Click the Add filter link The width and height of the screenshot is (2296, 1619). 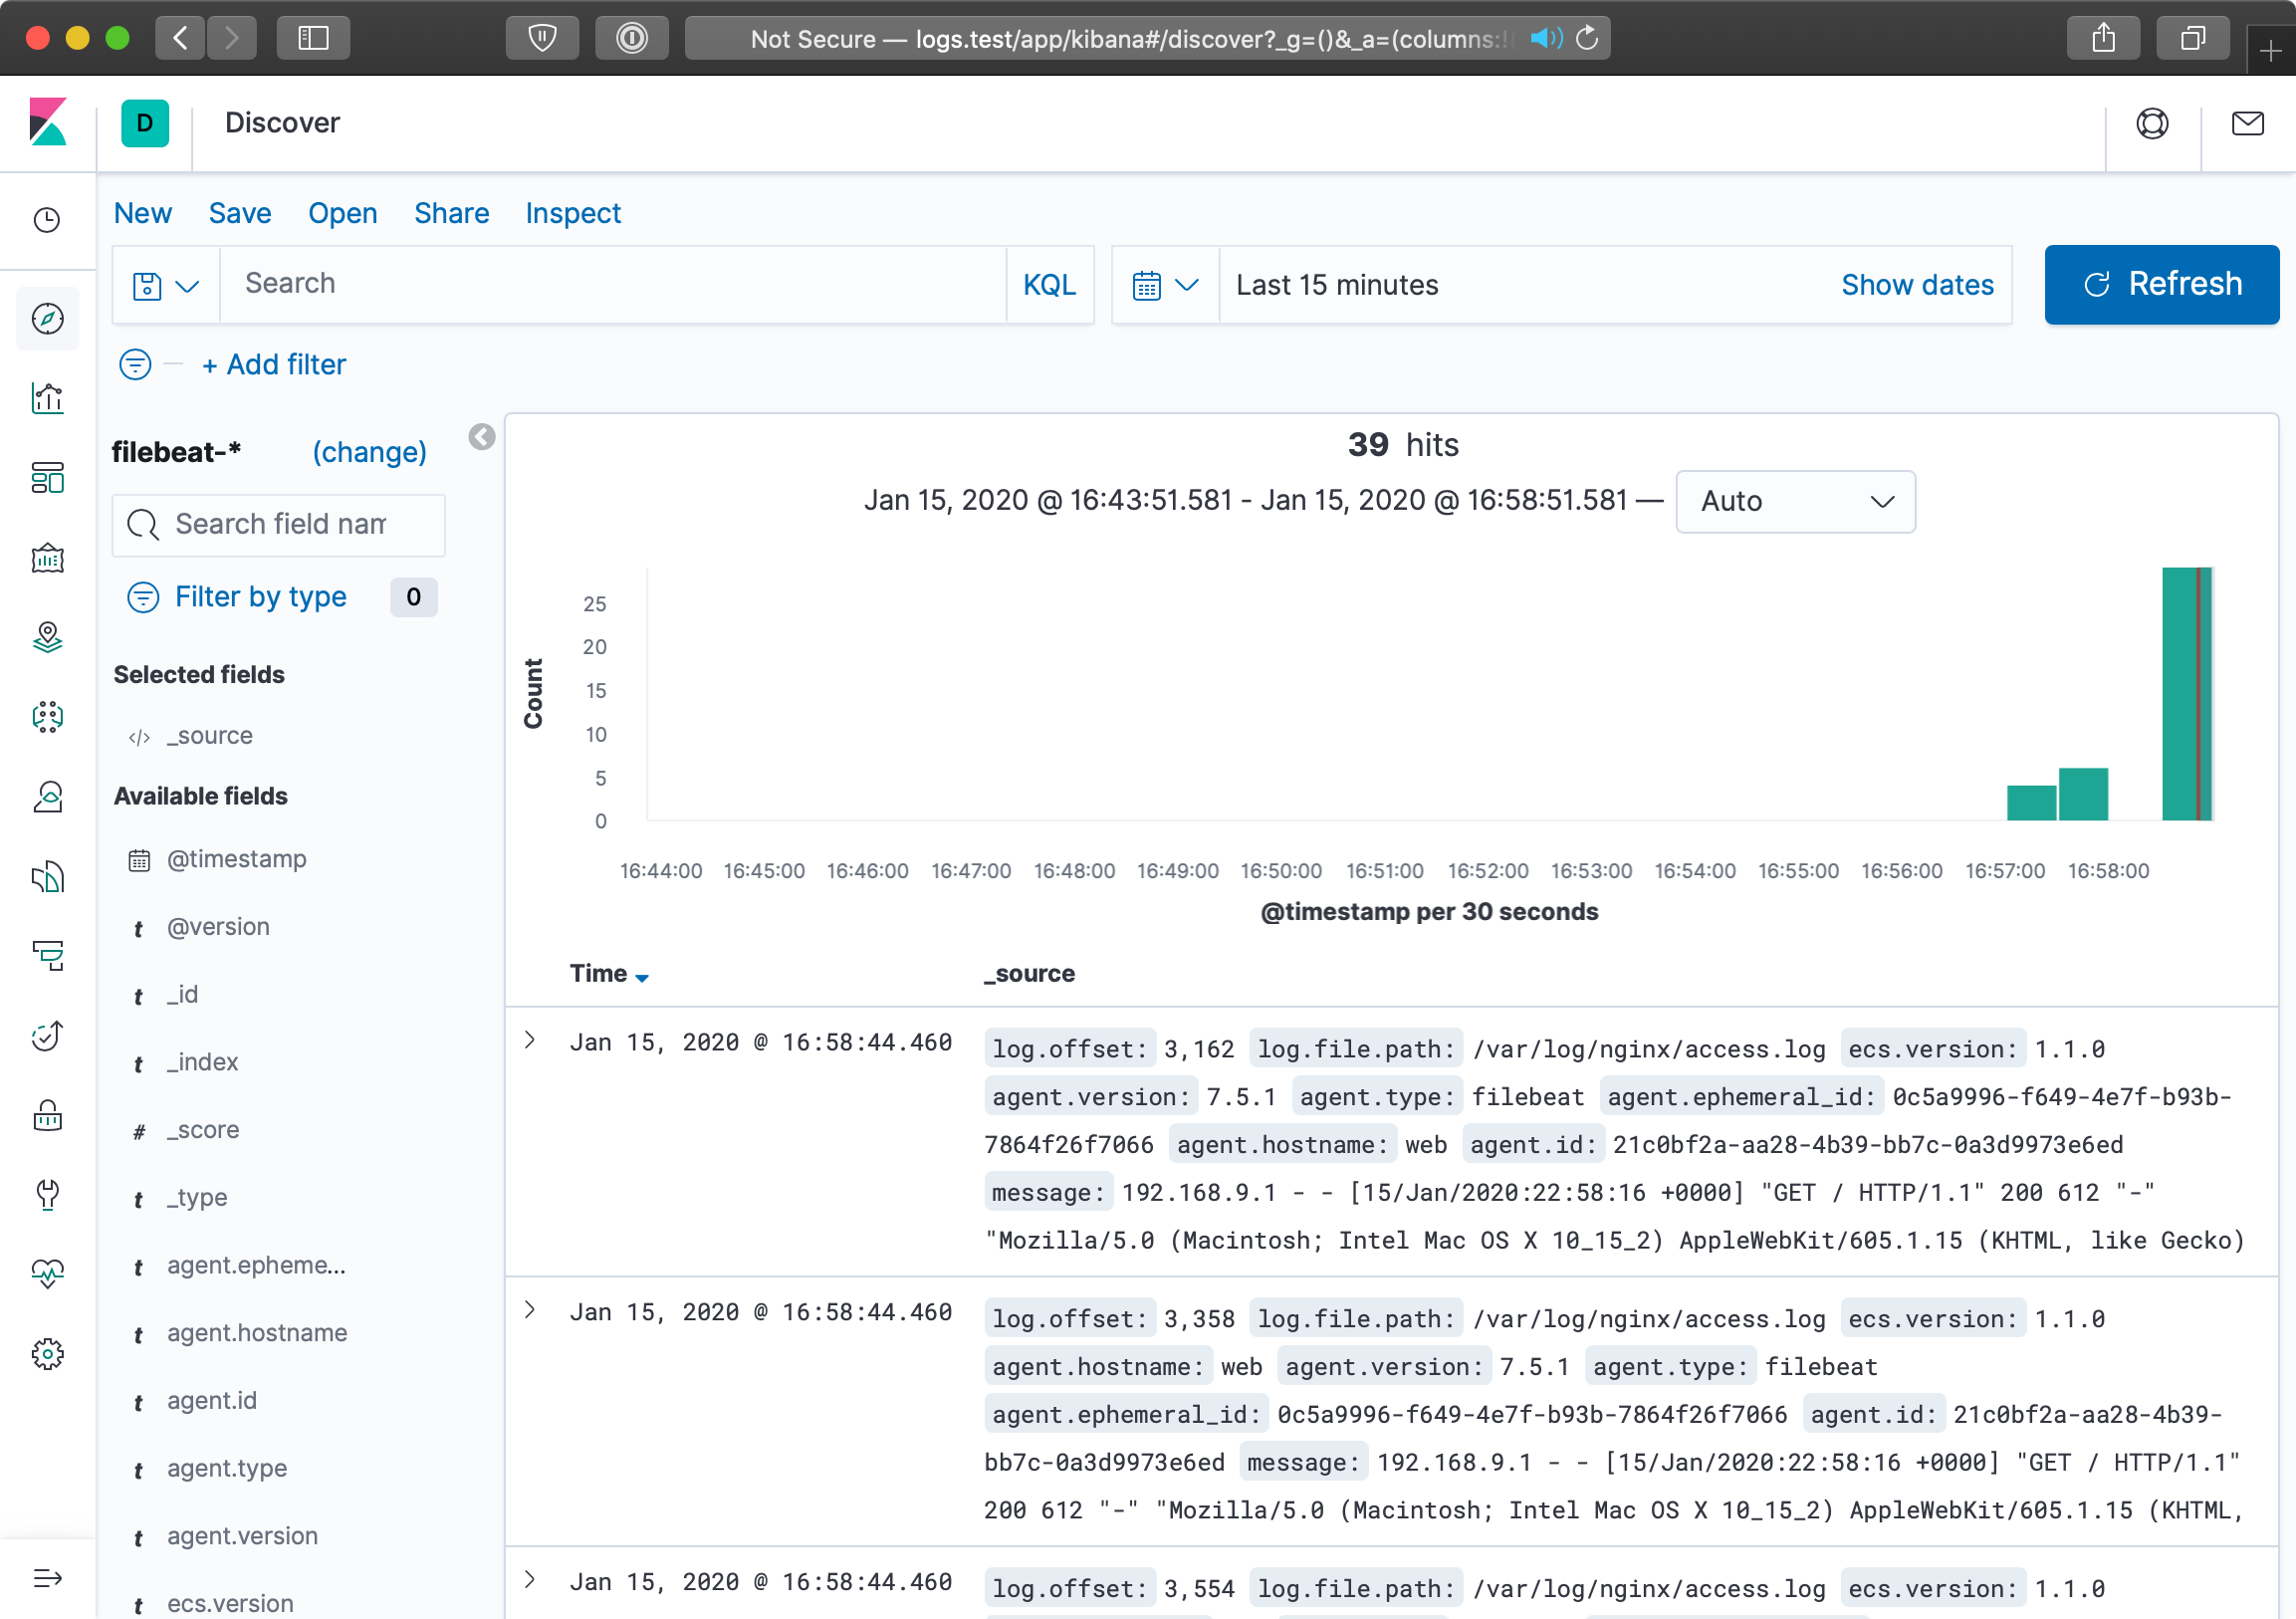pos(273,365)
